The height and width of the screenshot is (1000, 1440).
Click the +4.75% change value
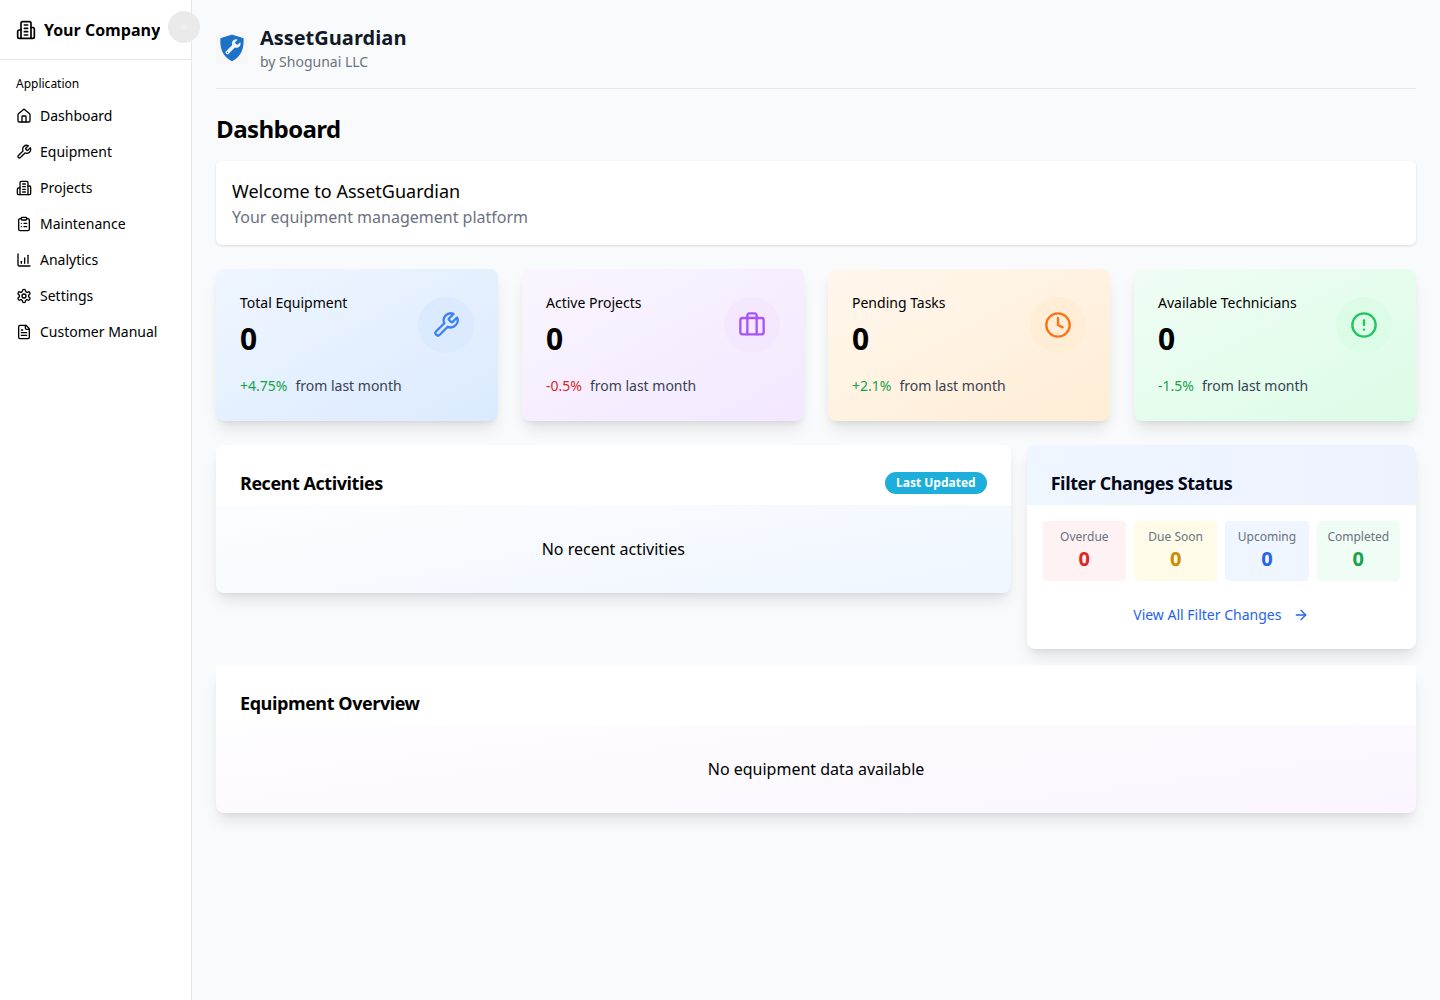tap(263, 386)
